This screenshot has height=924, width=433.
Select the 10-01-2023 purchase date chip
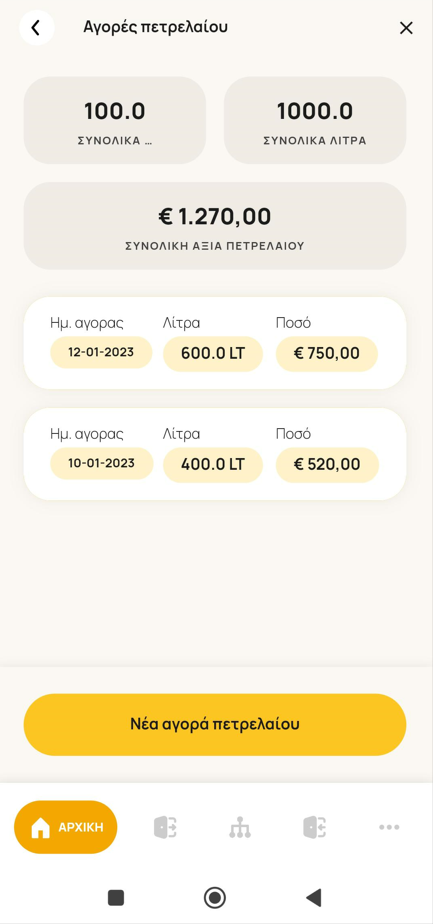pos(102,463)
